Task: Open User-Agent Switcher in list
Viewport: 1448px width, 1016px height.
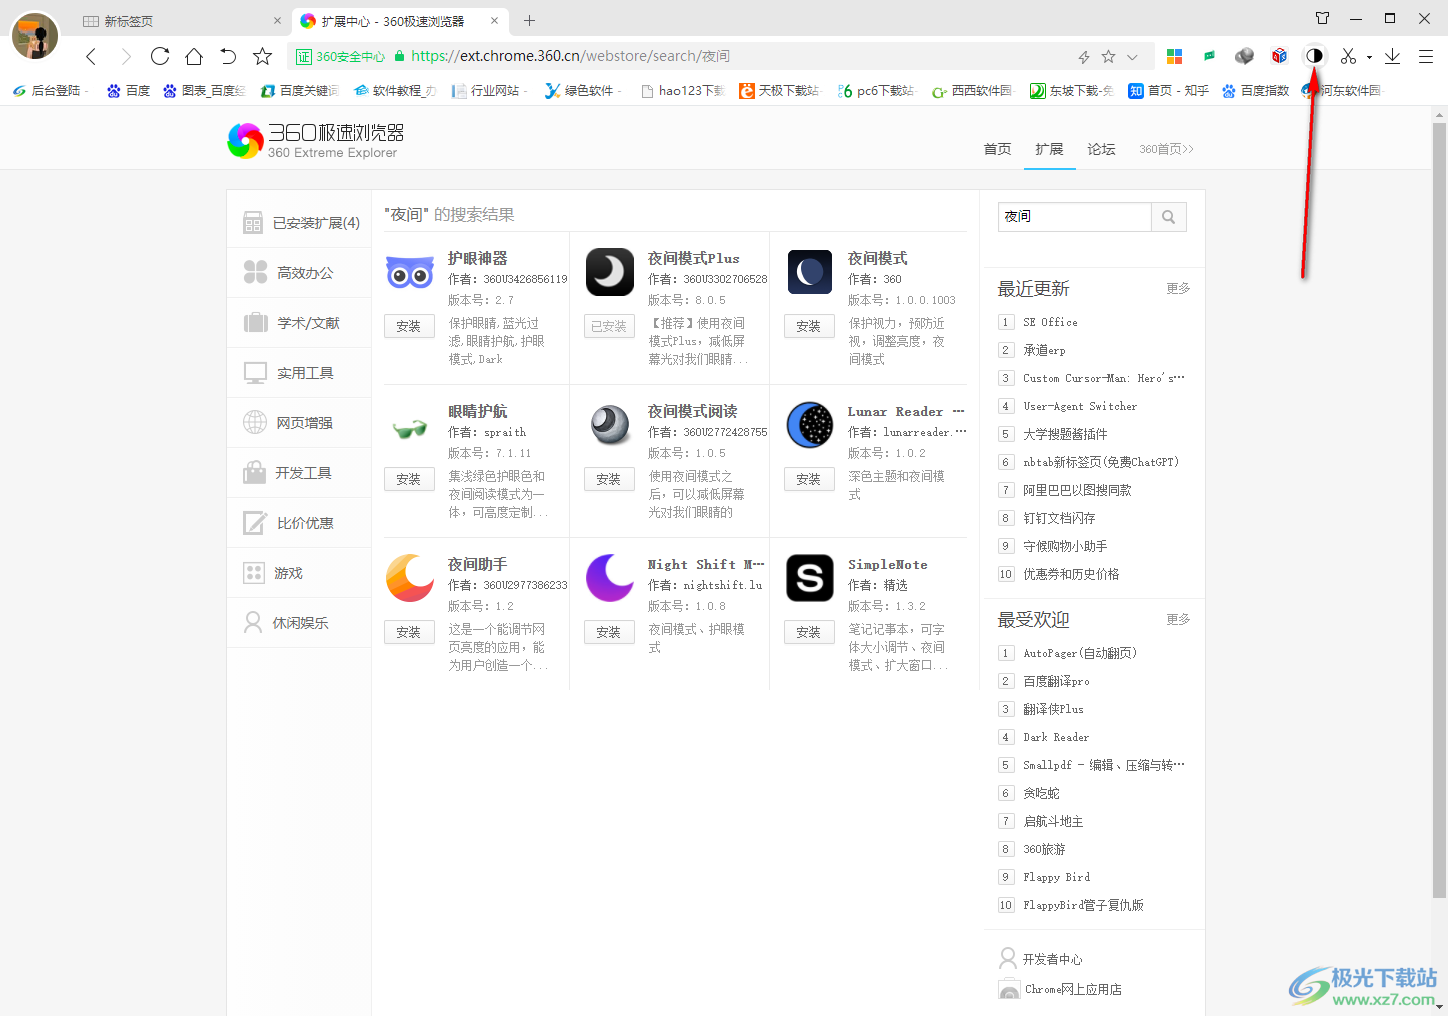Action: point(1080,406)
